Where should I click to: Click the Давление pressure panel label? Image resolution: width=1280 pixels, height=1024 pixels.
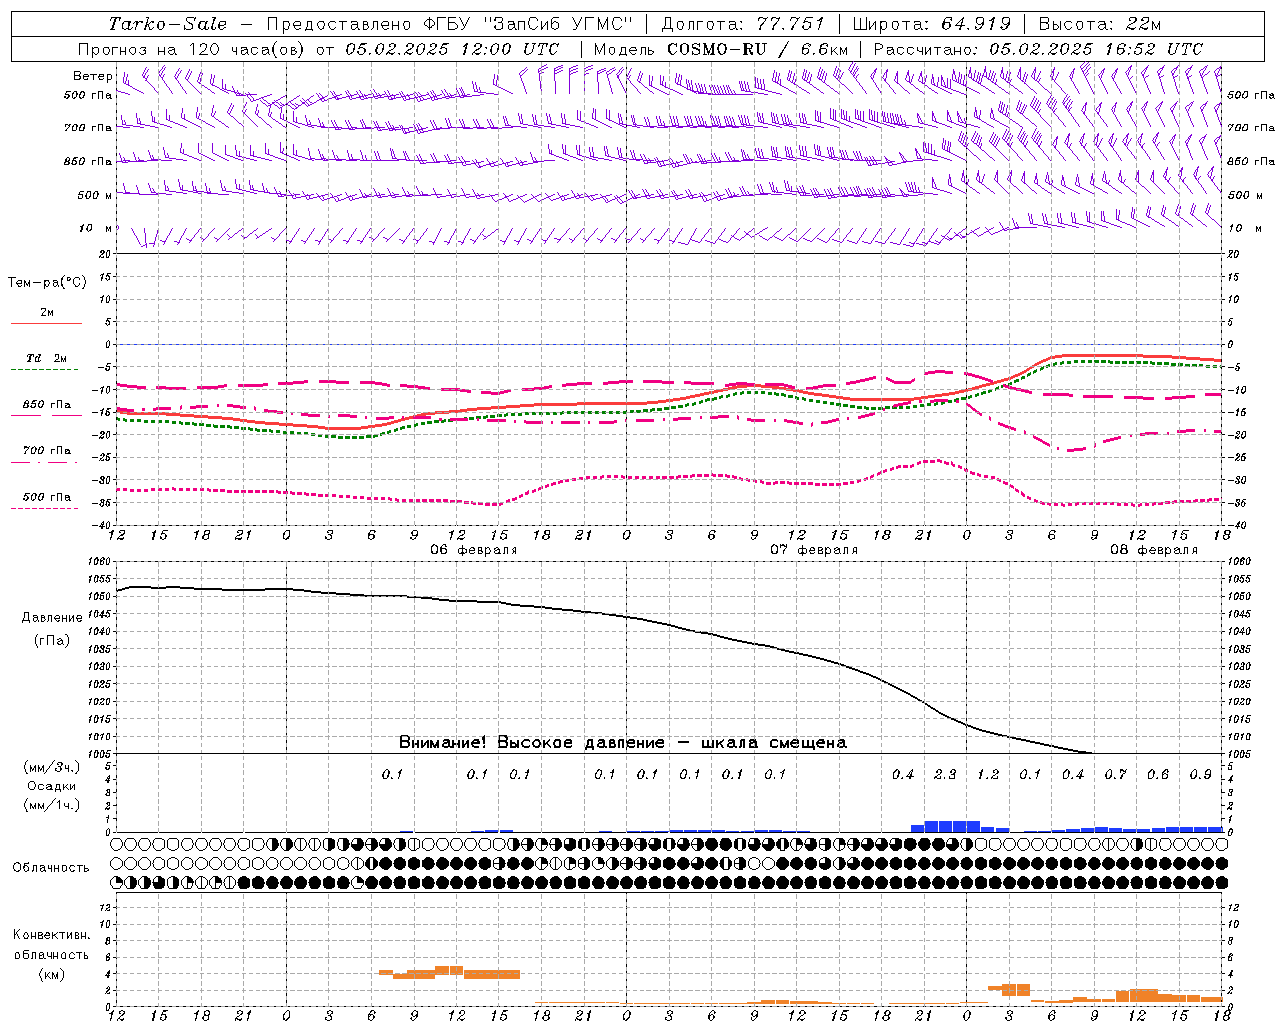coord(50,618)
